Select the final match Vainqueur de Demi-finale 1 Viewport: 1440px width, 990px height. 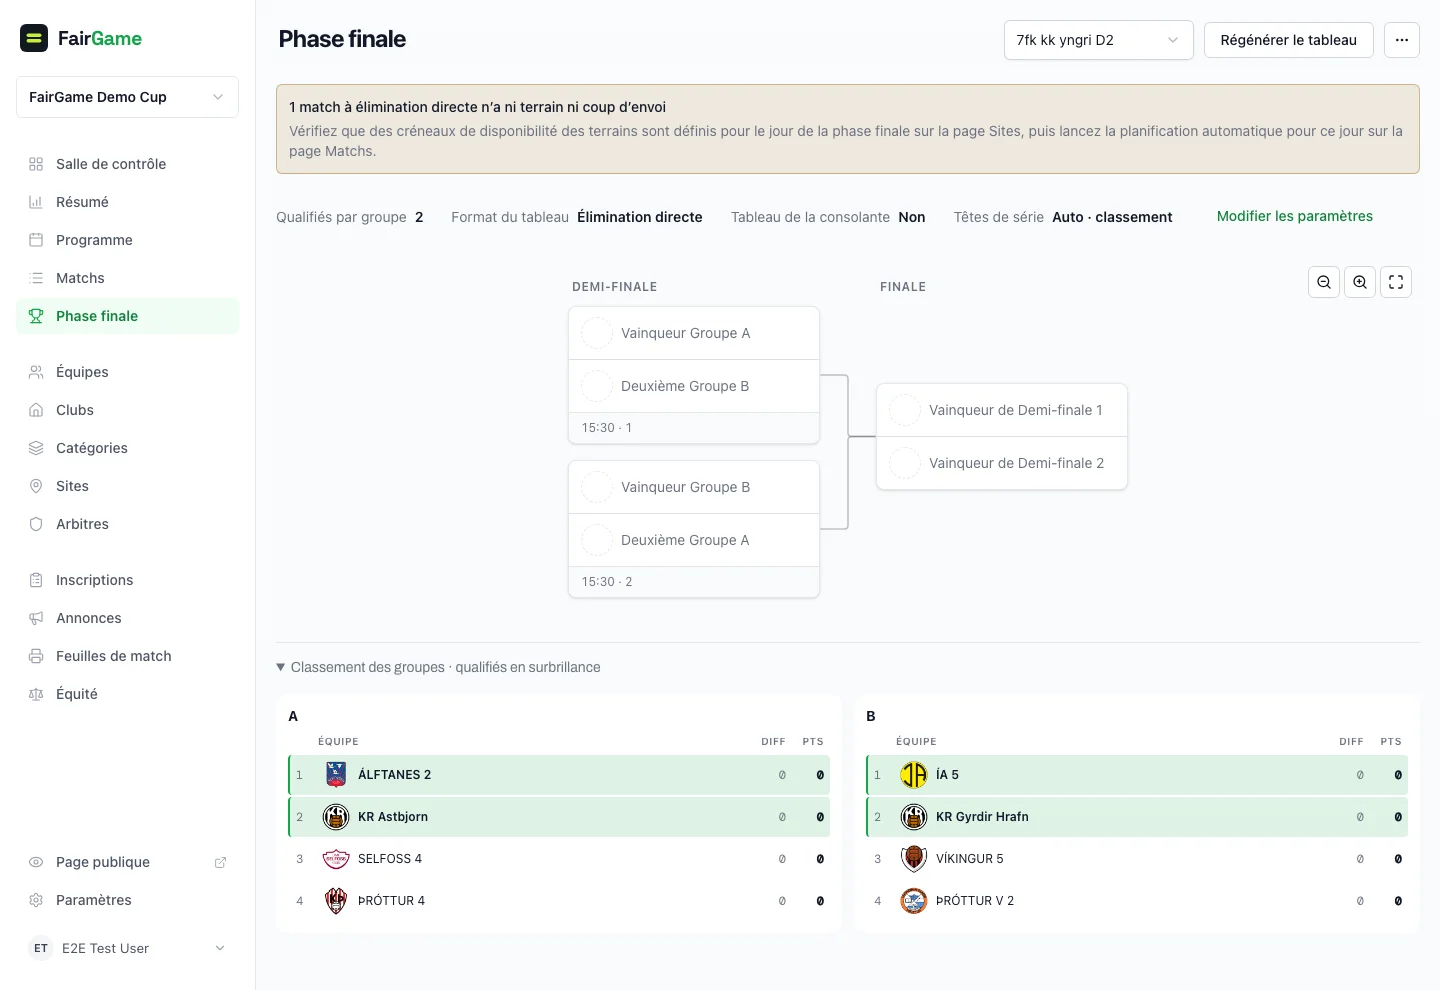tap(1002, 410)
